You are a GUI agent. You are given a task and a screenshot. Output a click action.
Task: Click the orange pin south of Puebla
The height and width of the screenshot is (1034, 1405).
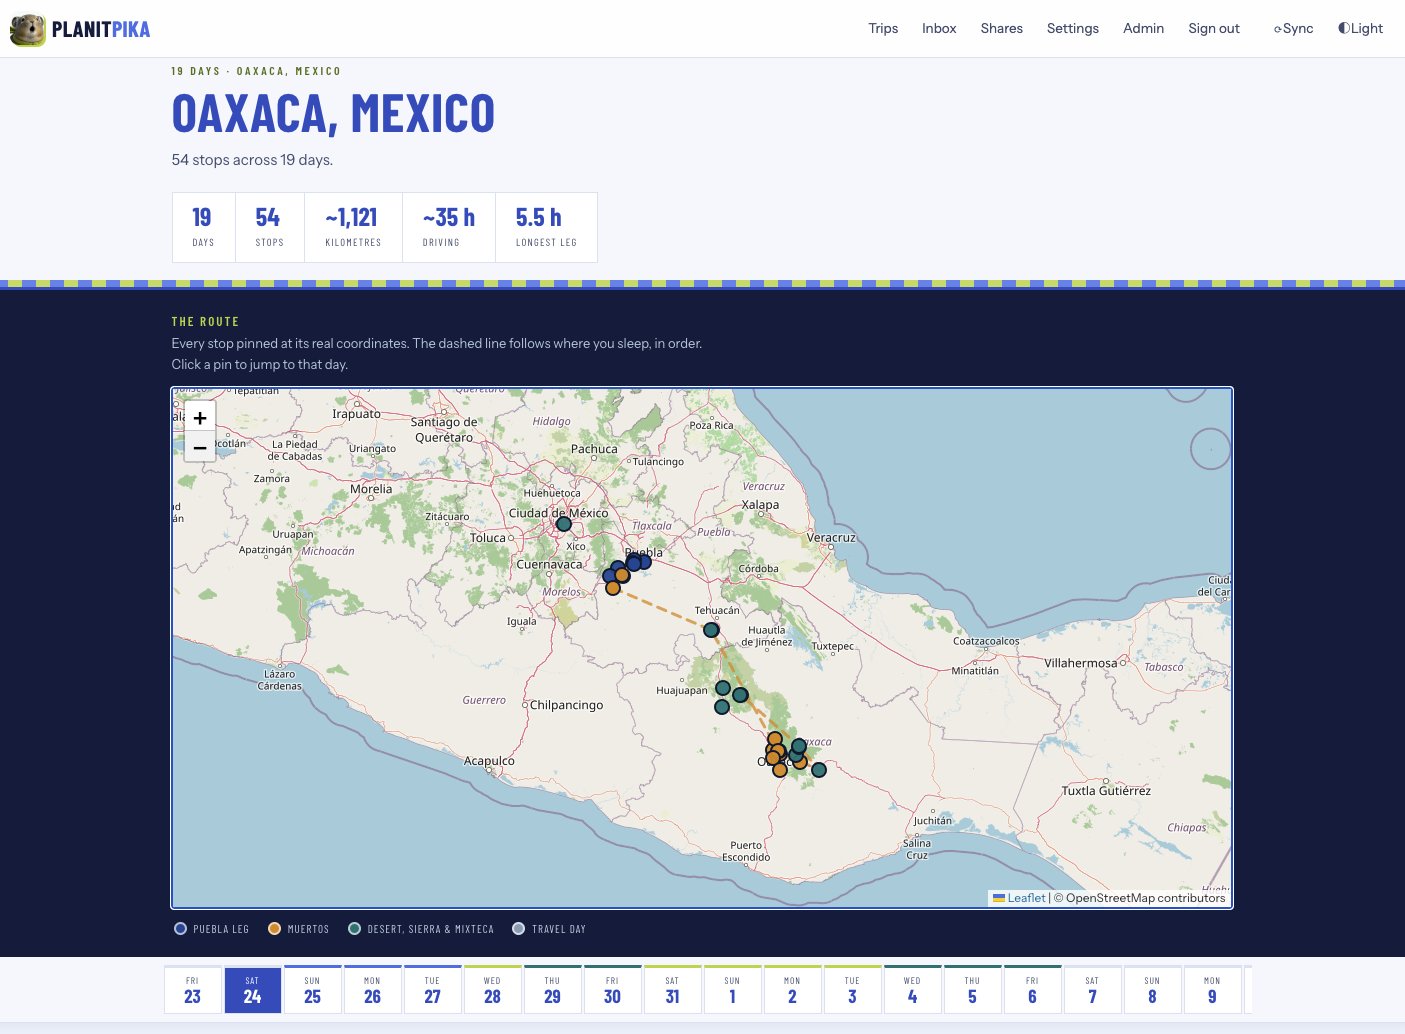point(613,588)
